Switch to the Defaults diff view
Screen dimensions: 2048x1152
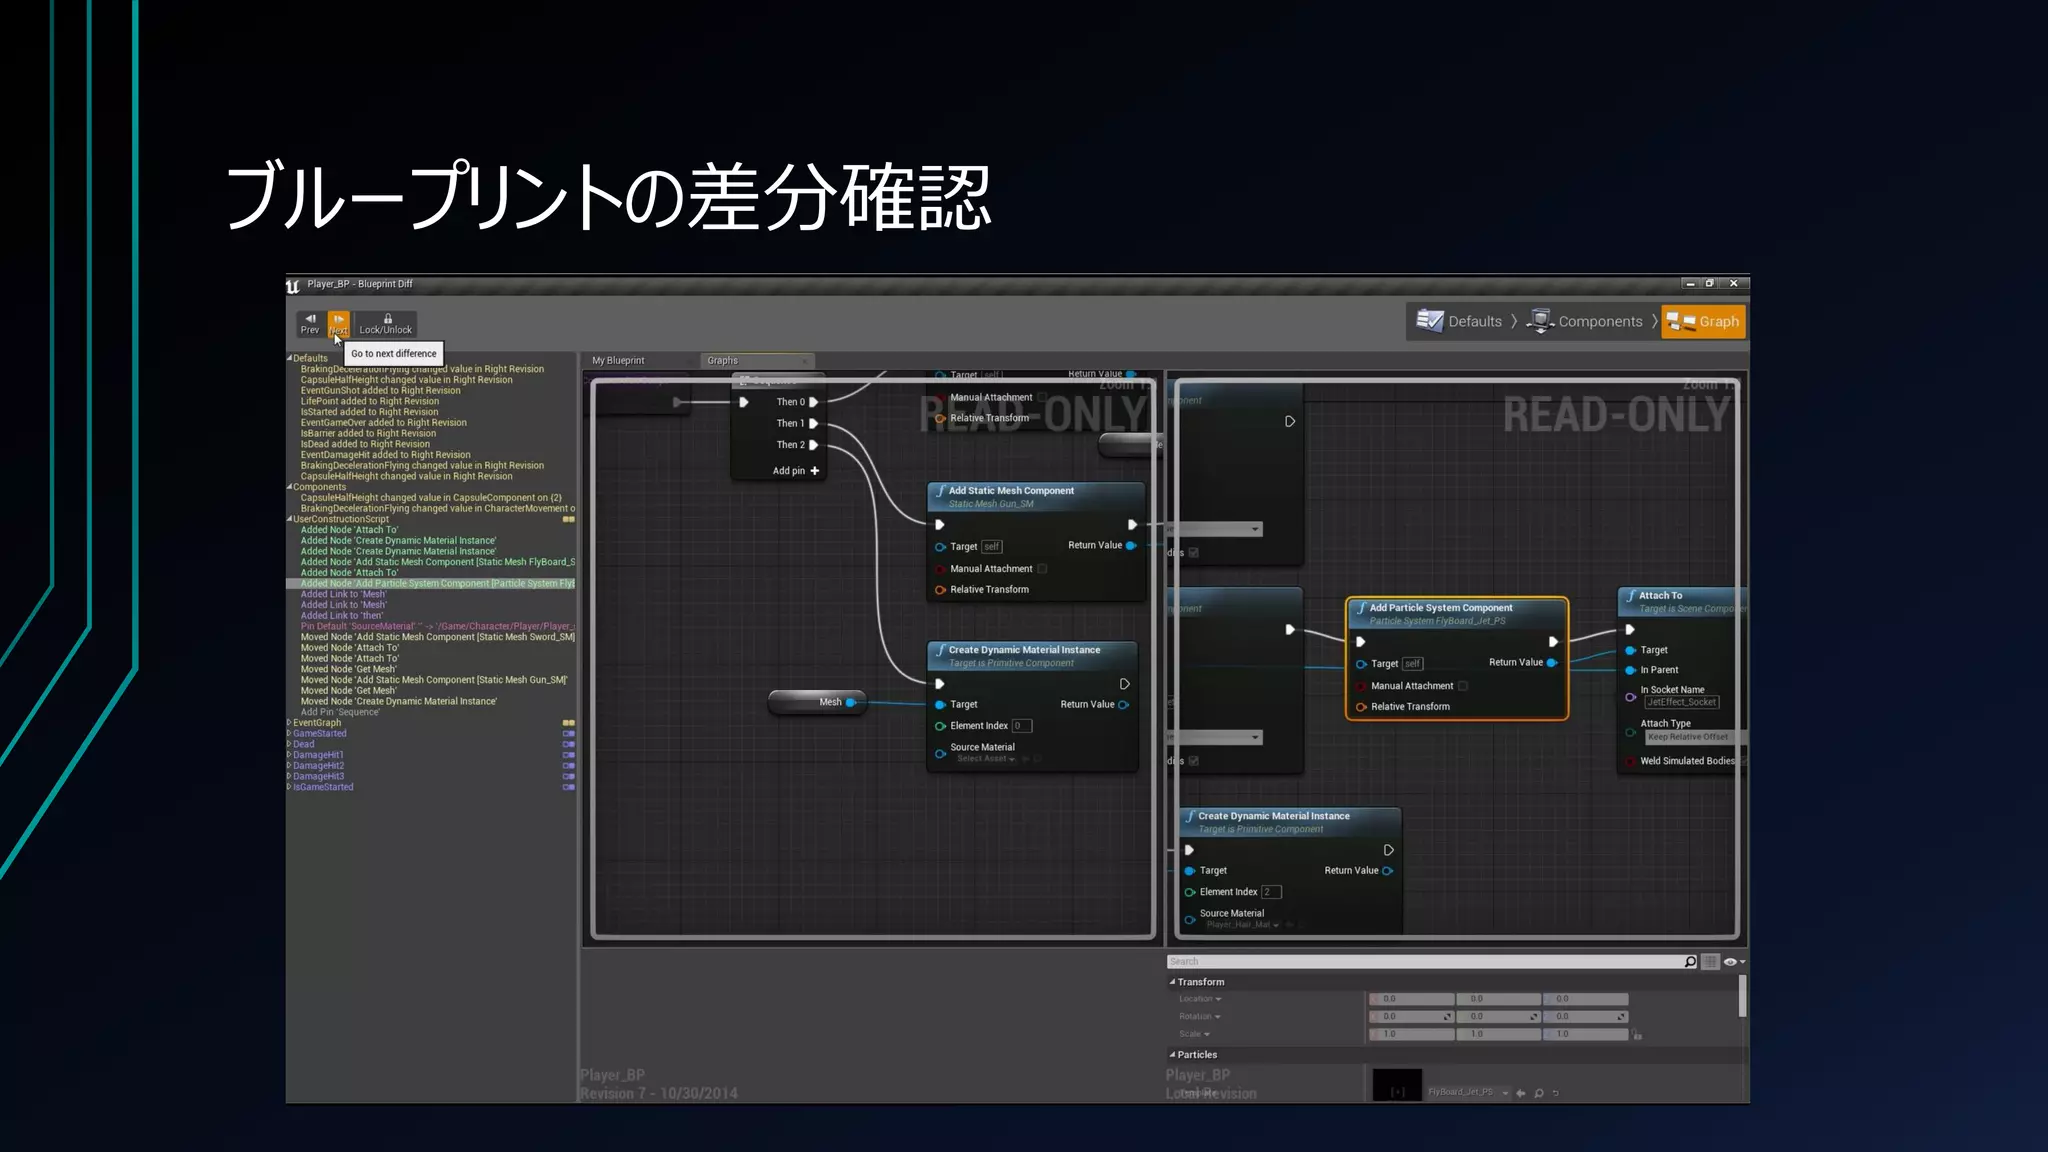[1460, 321]
